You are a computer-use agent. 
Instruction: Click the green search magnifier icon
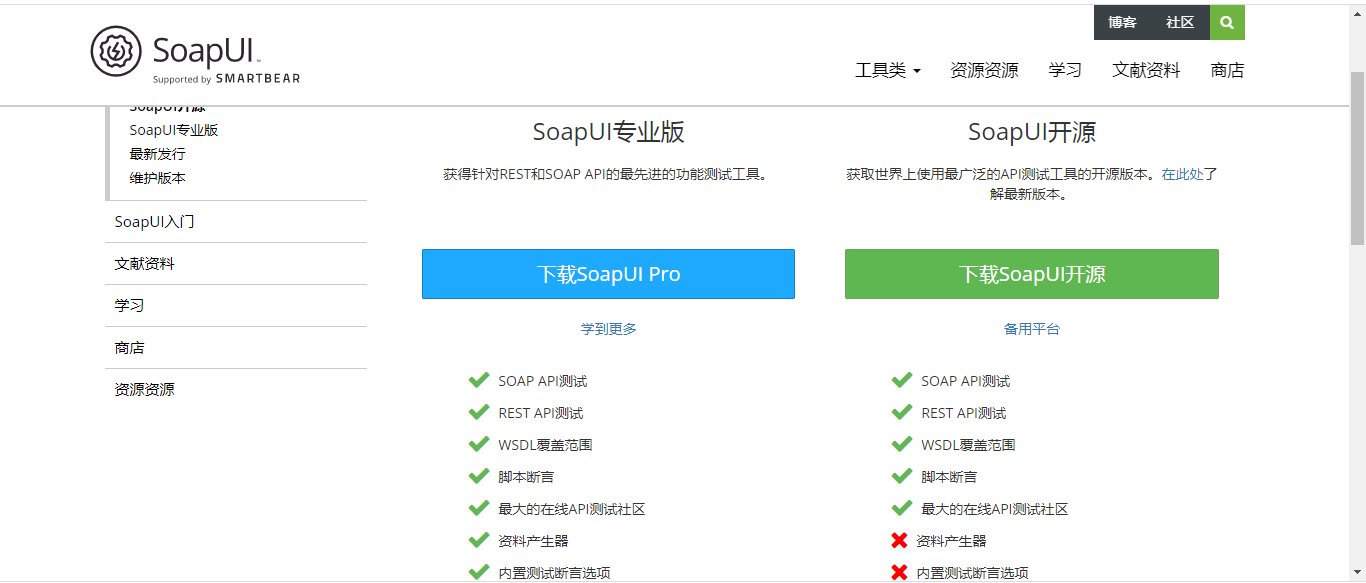click(x=1227, y=22)
